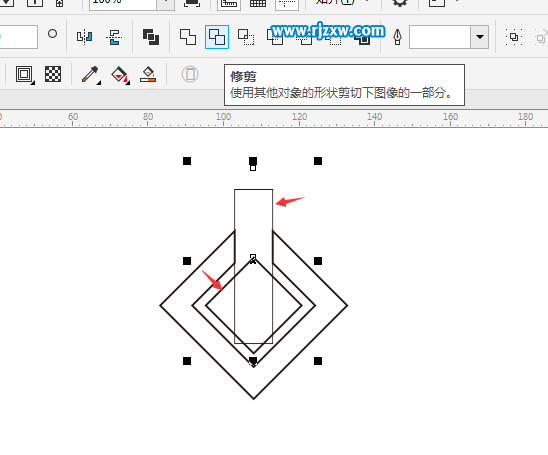Click the middle-right selection handle
548x455 pixels.
point(318,261)
